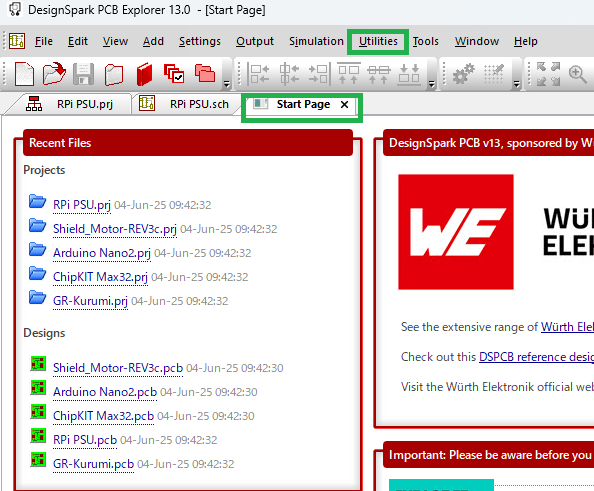Click green PCB icon beside Shield_Motor-REV3c.pcb
This screenshot has height=491, width=594.
point(38,363)
